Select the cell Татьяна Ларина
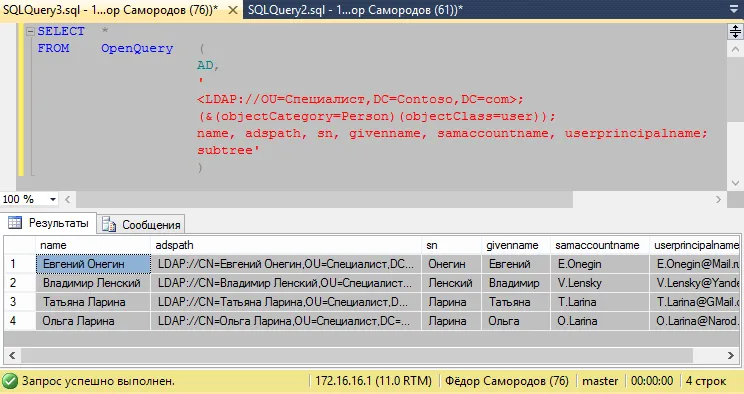744x394 pixels. coord(93,302)
